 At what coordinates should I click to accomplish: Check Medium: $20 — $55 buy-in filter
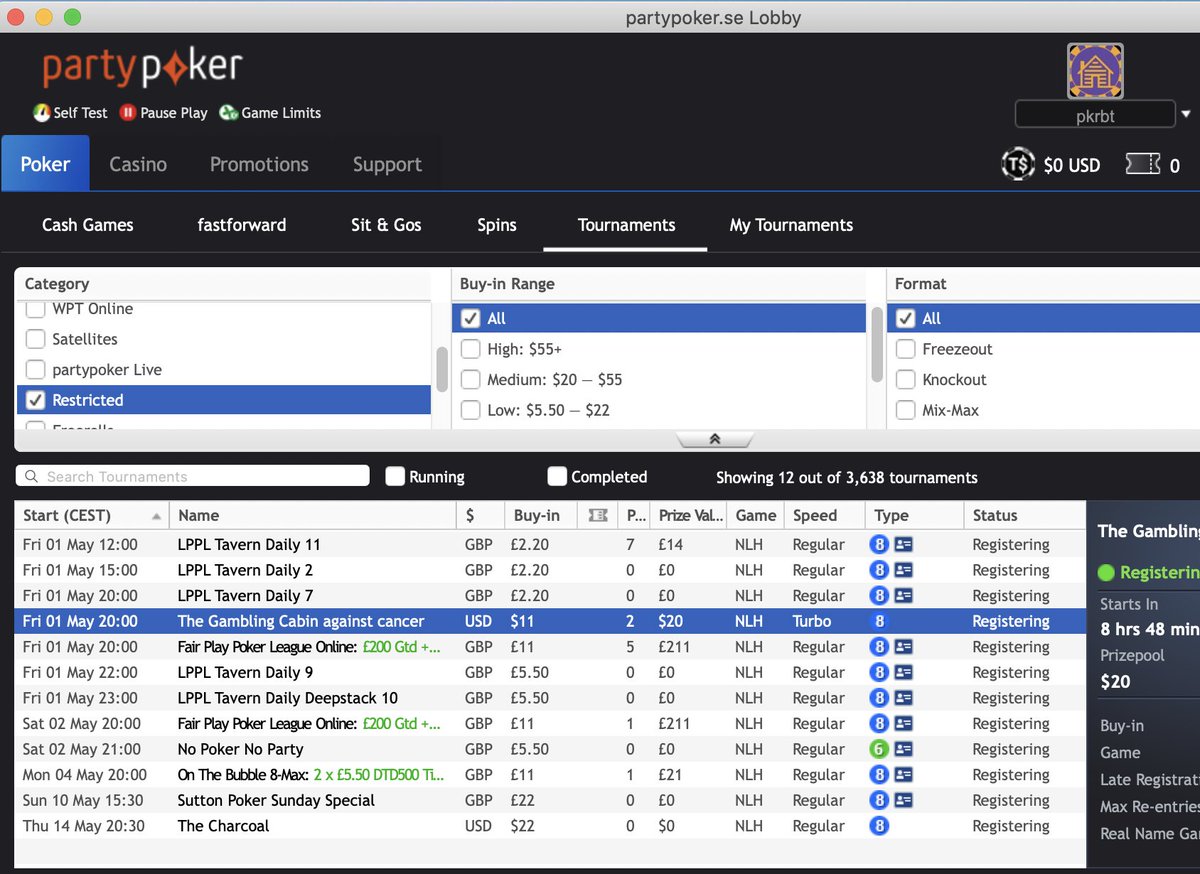pyautogui.click(x=470, y=379)
